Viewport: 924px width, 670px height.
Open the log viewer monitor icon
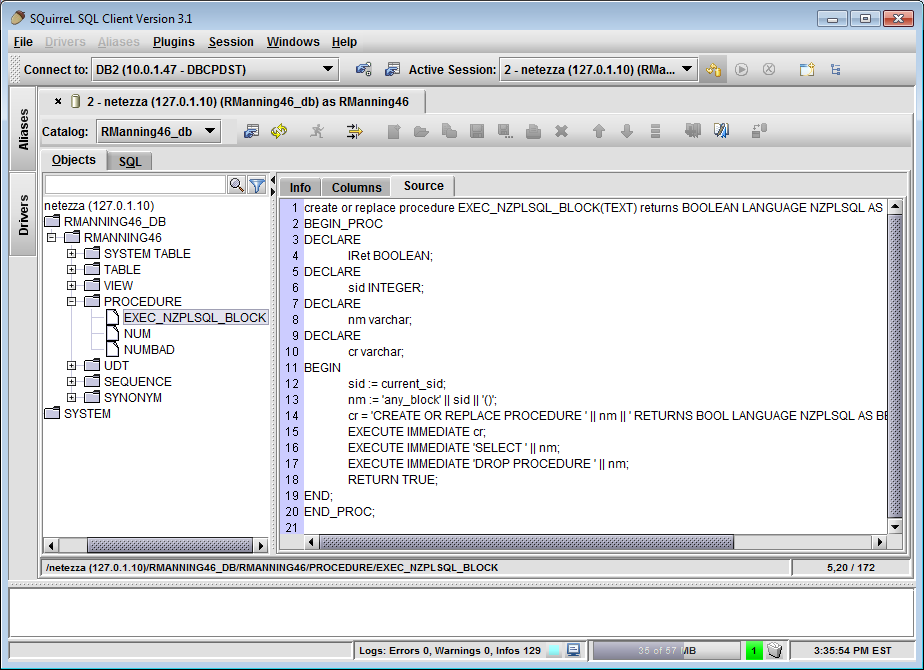(x=573, y=650)
